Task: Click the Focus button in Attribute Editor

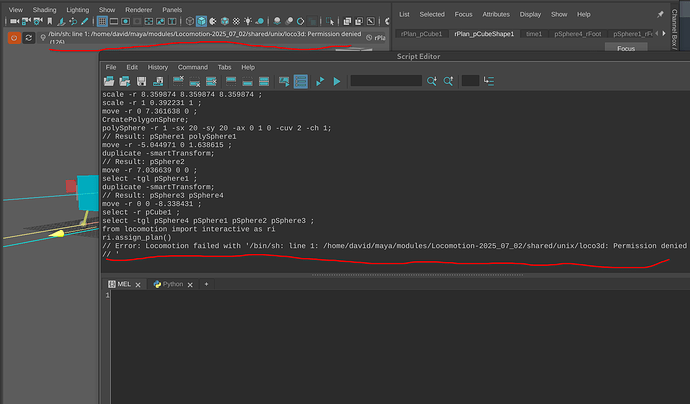Action: click(626, 48)
